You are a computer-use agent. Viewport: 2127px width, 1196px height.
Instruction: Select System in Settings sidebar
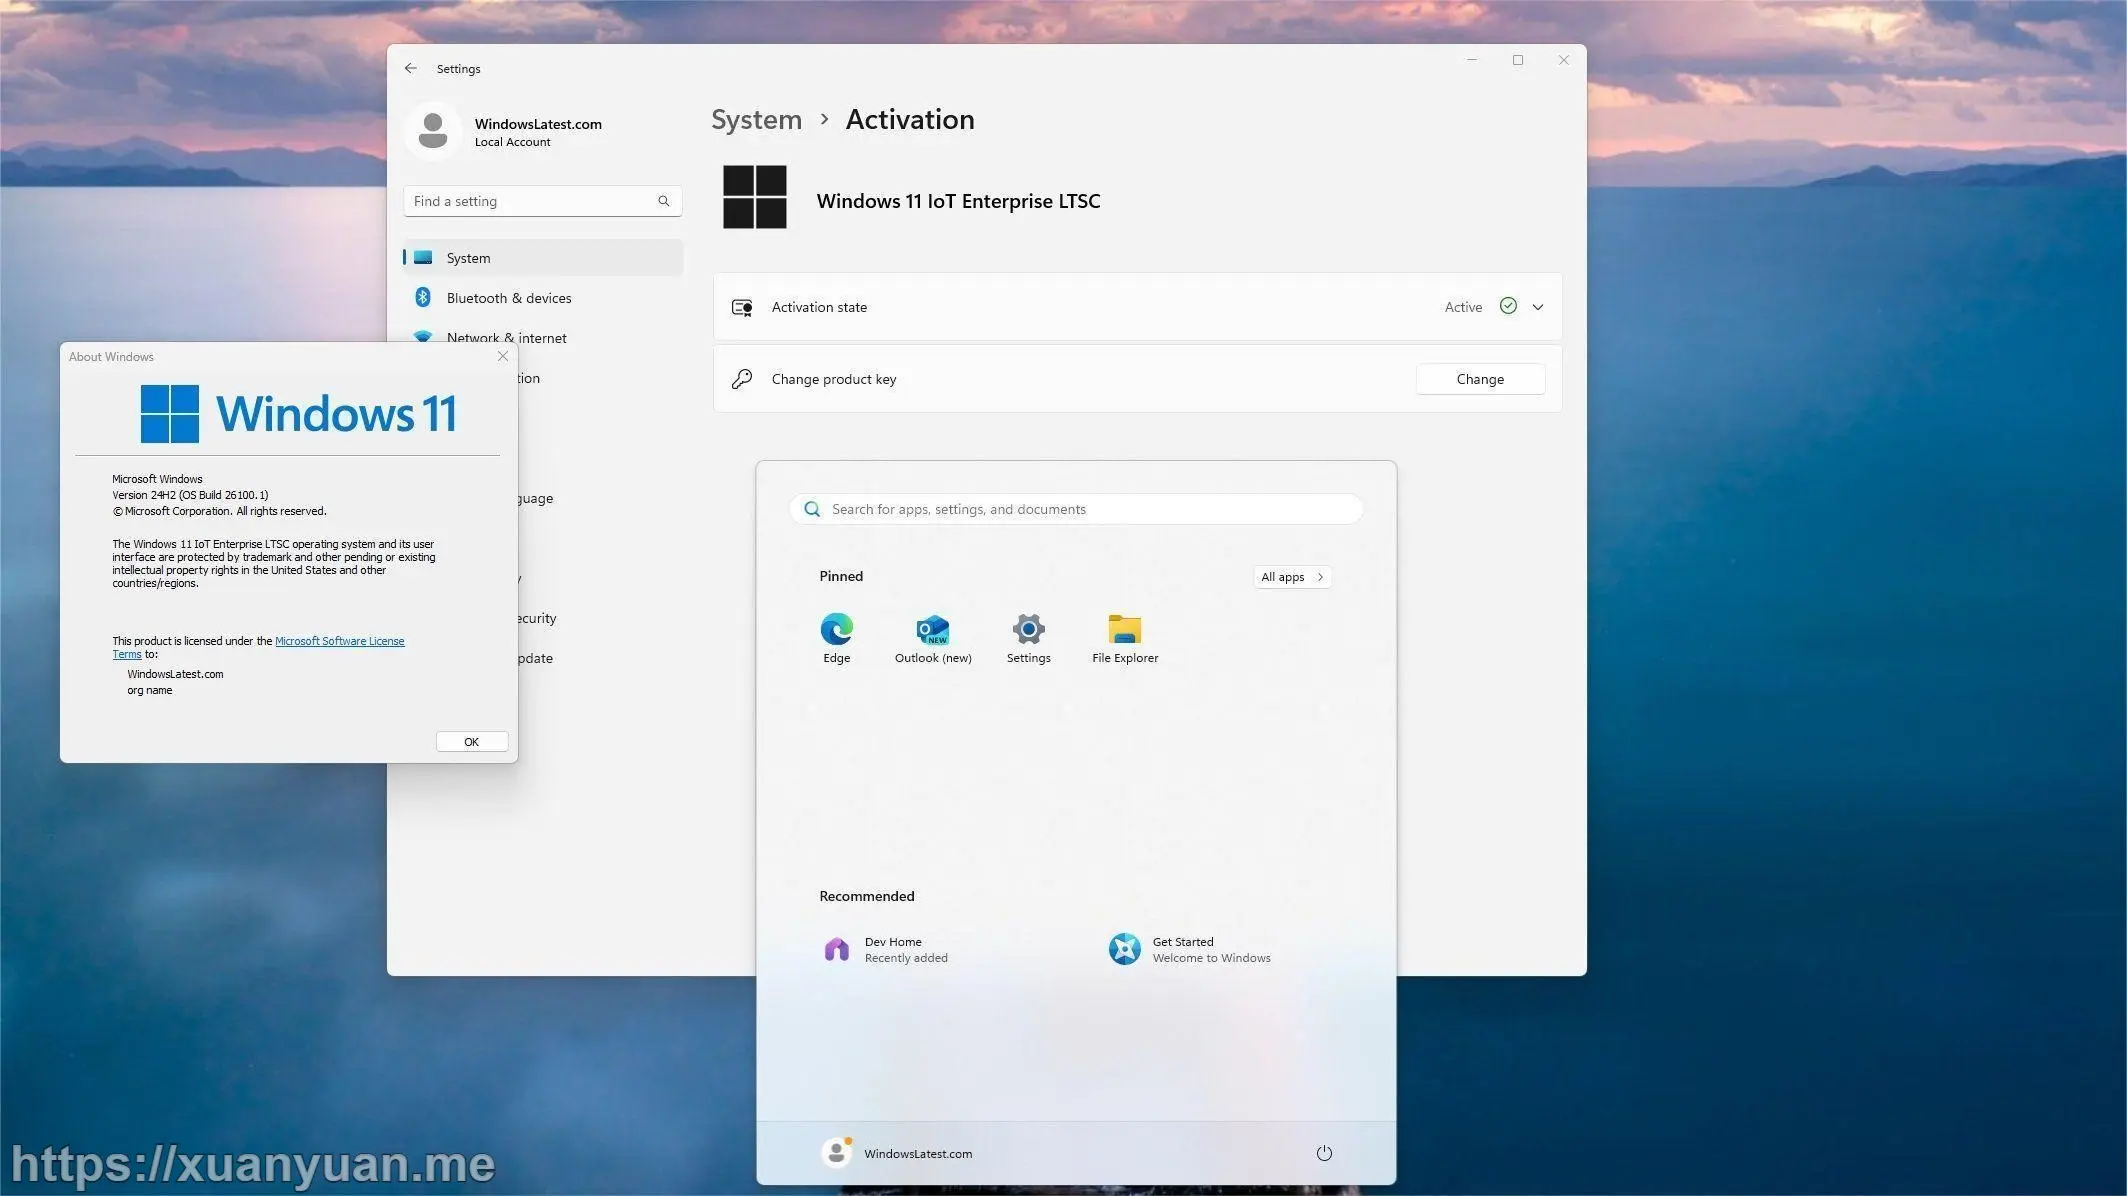click(543, 258)
